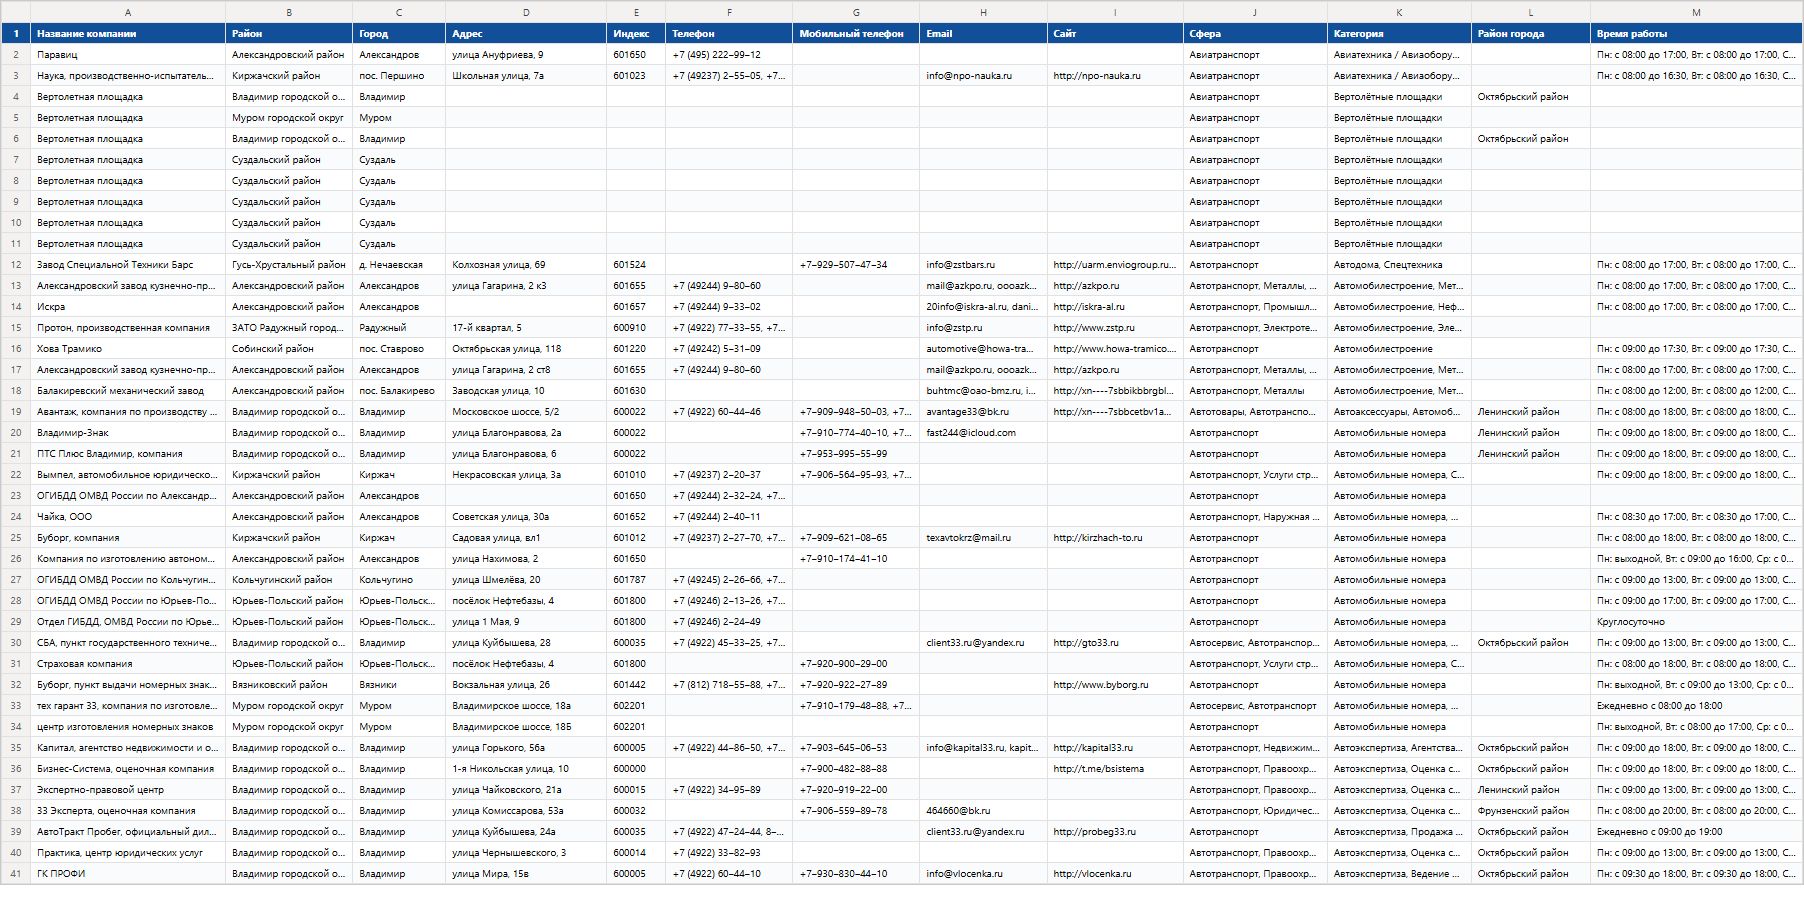The image size is (1804, 902).
Task: Select the city cell 'пос. Балакирево'
Action: pos(399,391)
